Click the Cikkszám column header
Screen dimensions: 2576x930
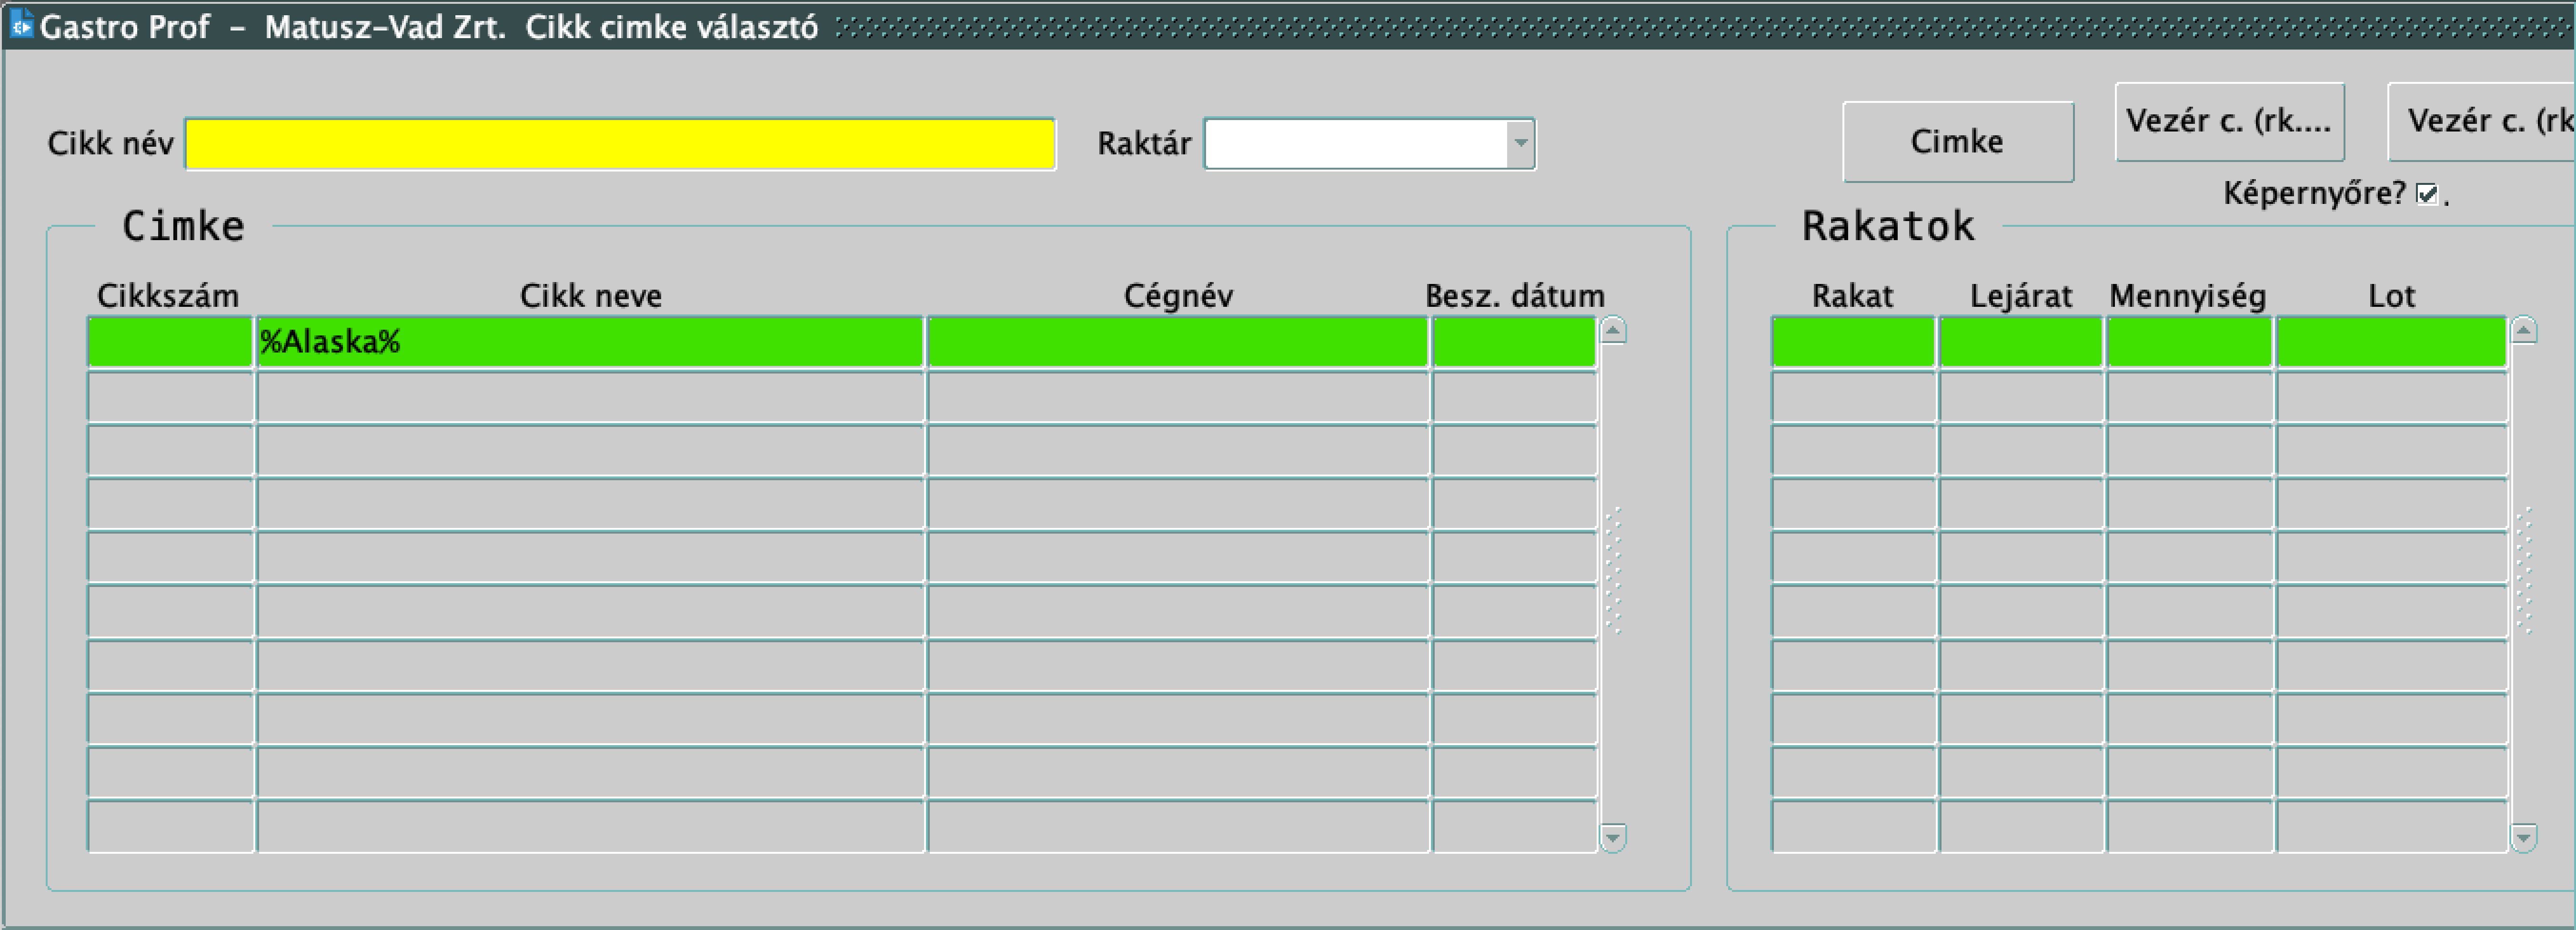(x=168, y=296)
